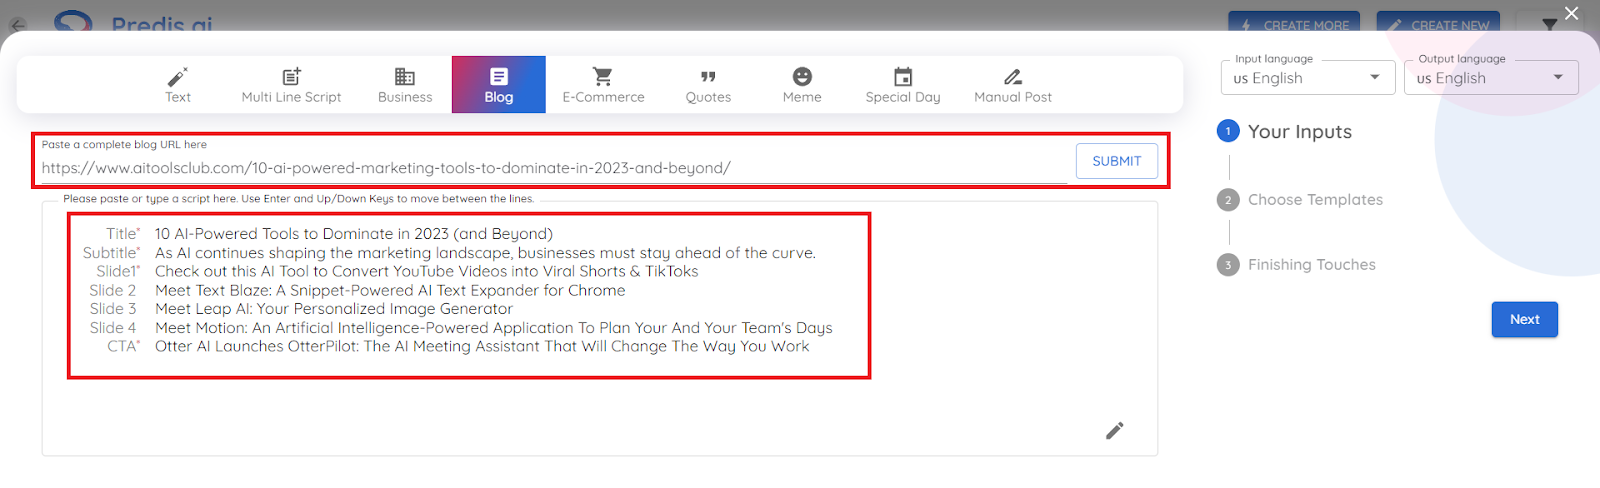Viewport: 1600px width, 488px height.
Task: Go to Your Inputs step
Action: coord(1285,132)
